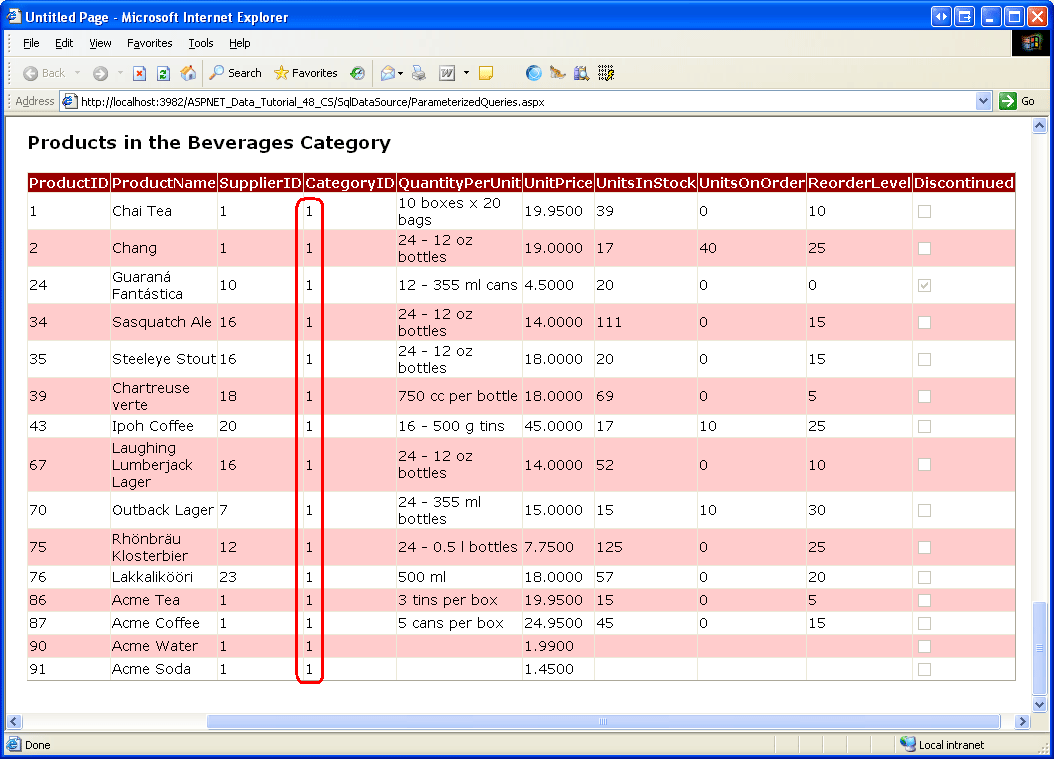Click the yellow note Discuss icon

[486, 73]
